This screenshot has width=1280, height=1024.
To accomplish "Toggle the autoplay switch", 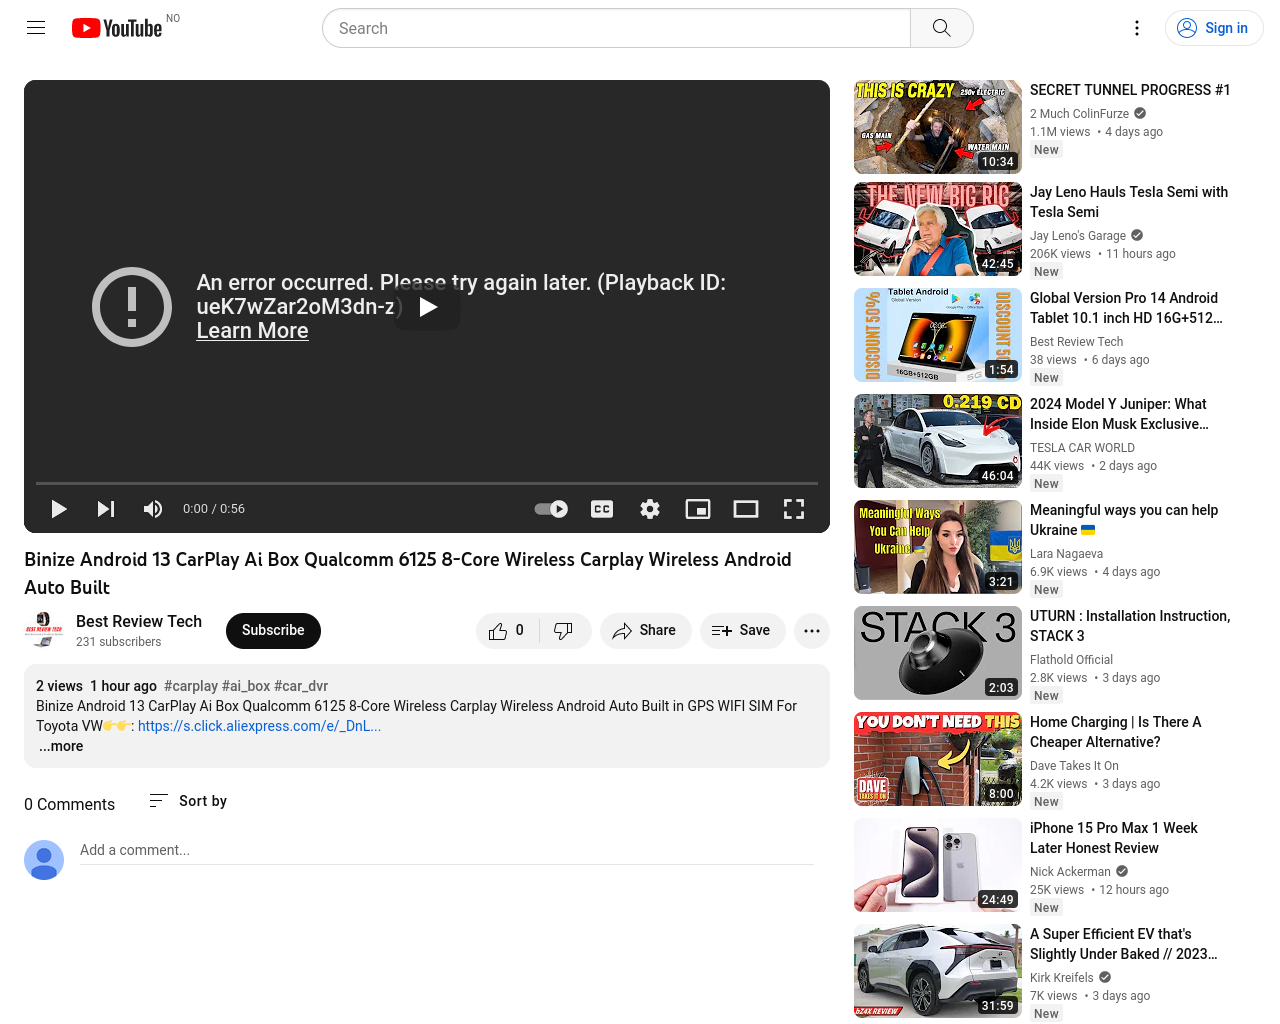I will [x=551, y=509].
